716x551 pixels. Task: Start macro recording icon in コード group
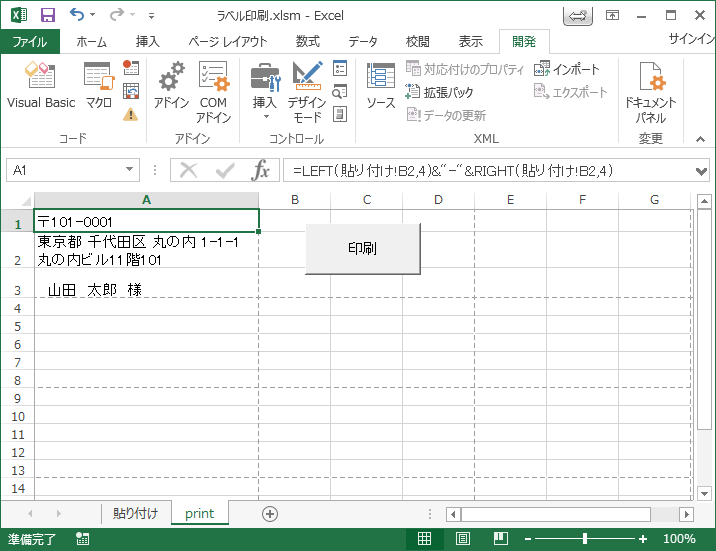pos(131,68)
